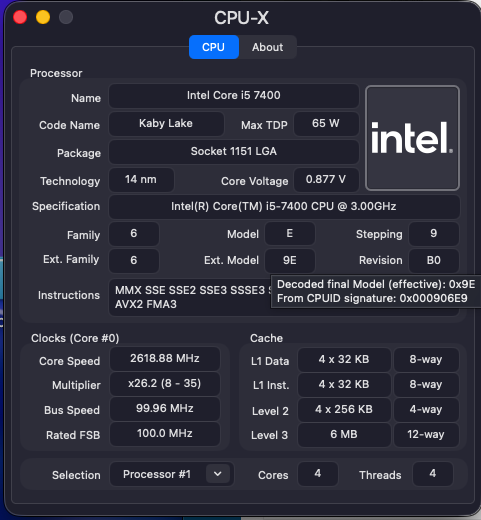The height and width of the screenshot is (520, 481).
Task: Click the gray zoom window button
Action: 66,17
